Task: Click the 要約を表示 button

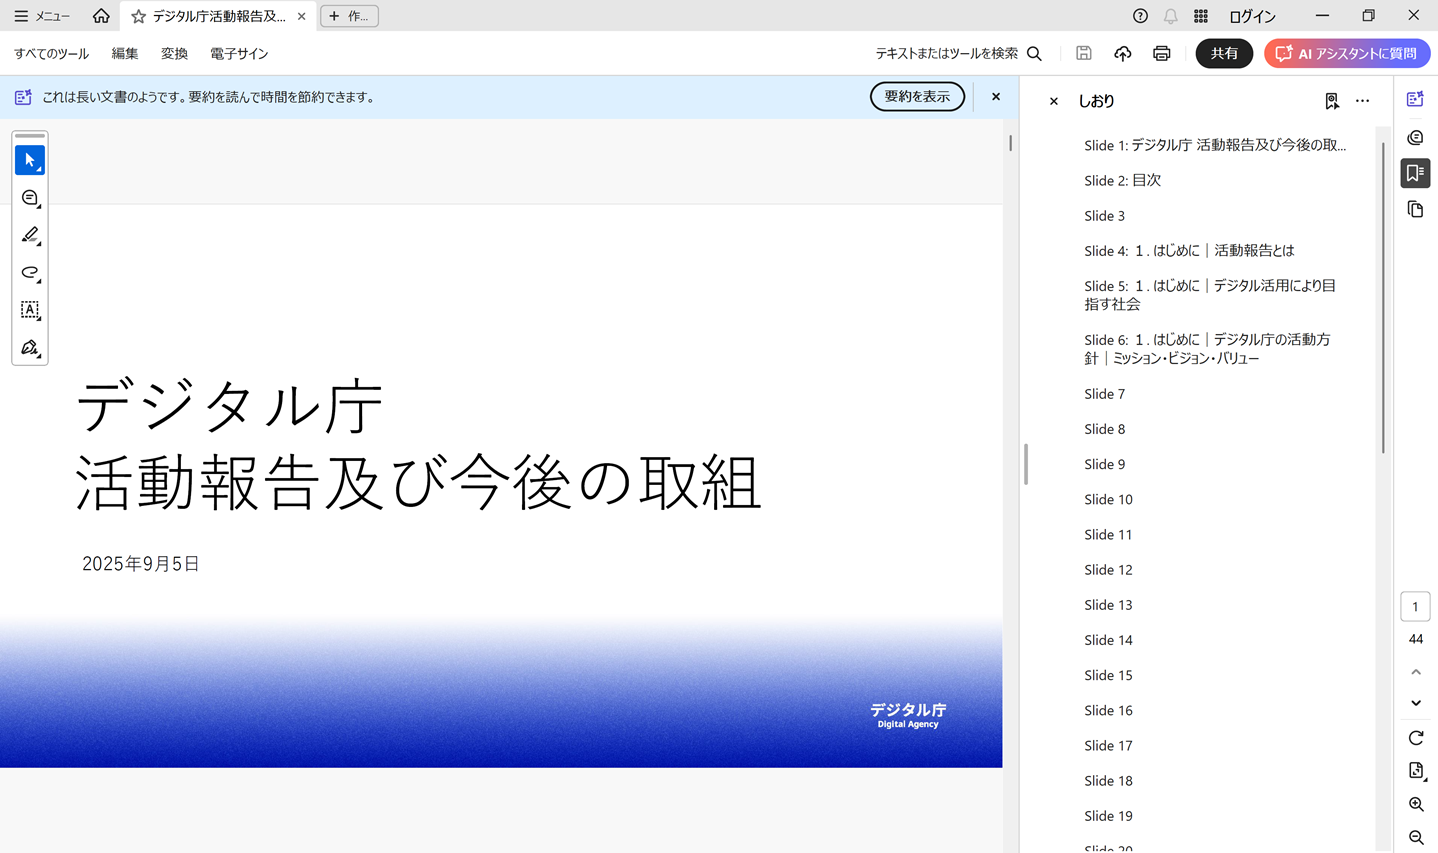Action: click(x=916, y=97)
